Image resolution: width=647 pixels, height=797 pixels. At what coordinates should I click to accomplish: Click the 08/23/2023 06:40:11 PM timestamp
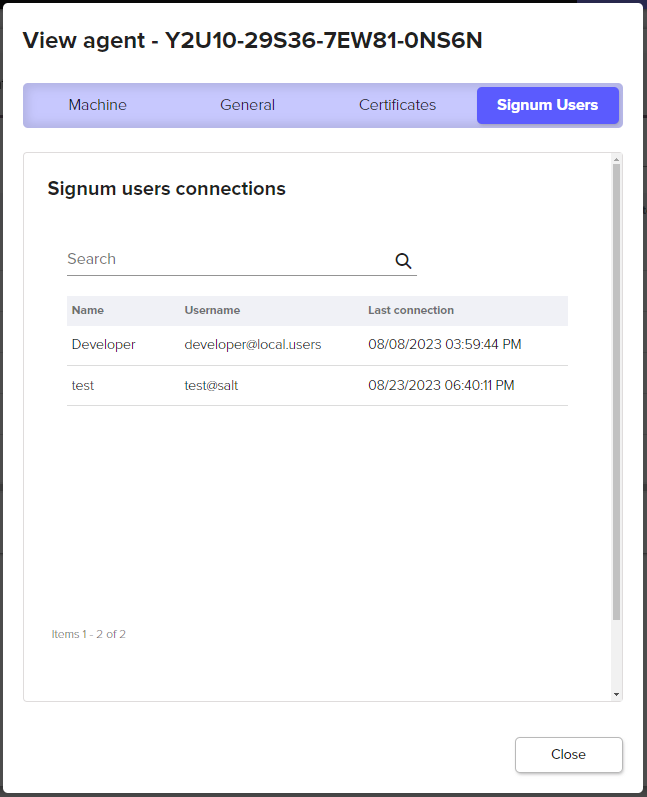pyautogui.click(x=441, y=385)
